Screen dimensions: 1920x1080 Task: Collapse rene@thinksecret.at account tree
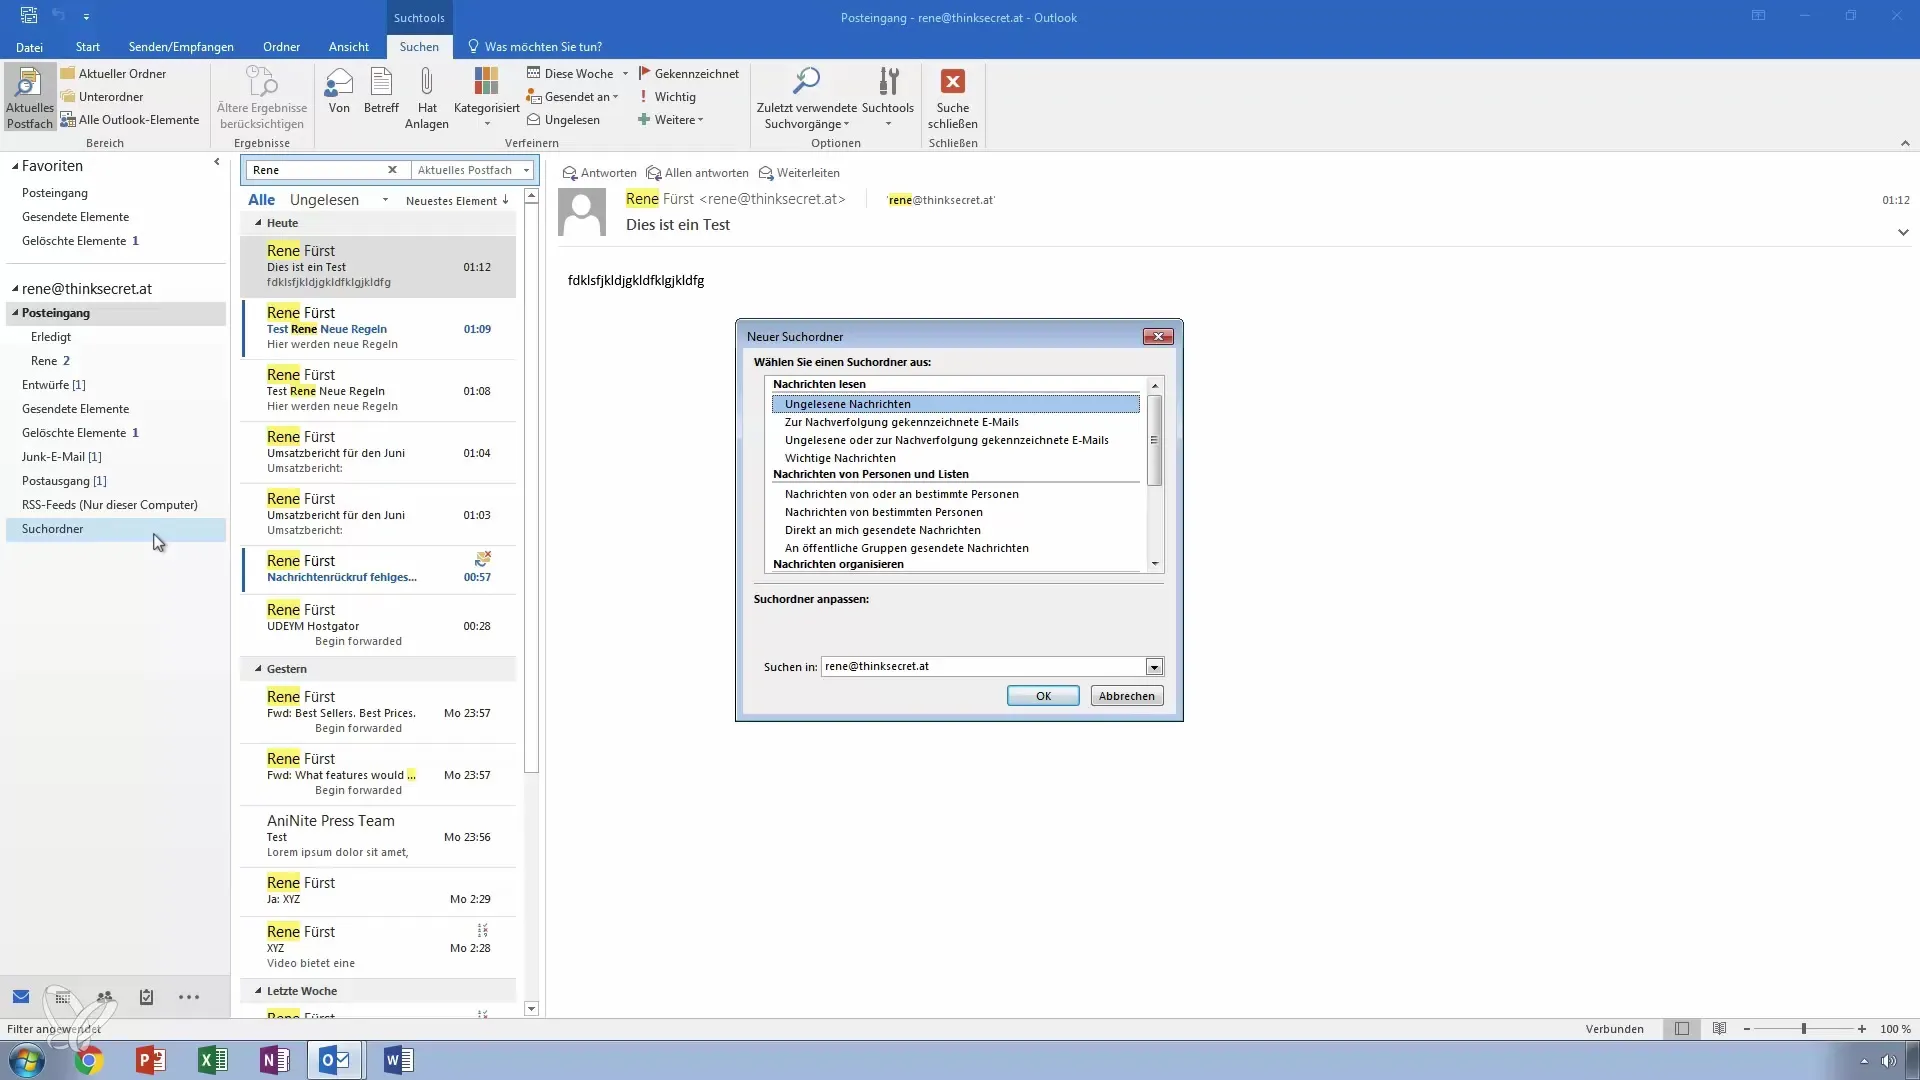pos(15,289)
